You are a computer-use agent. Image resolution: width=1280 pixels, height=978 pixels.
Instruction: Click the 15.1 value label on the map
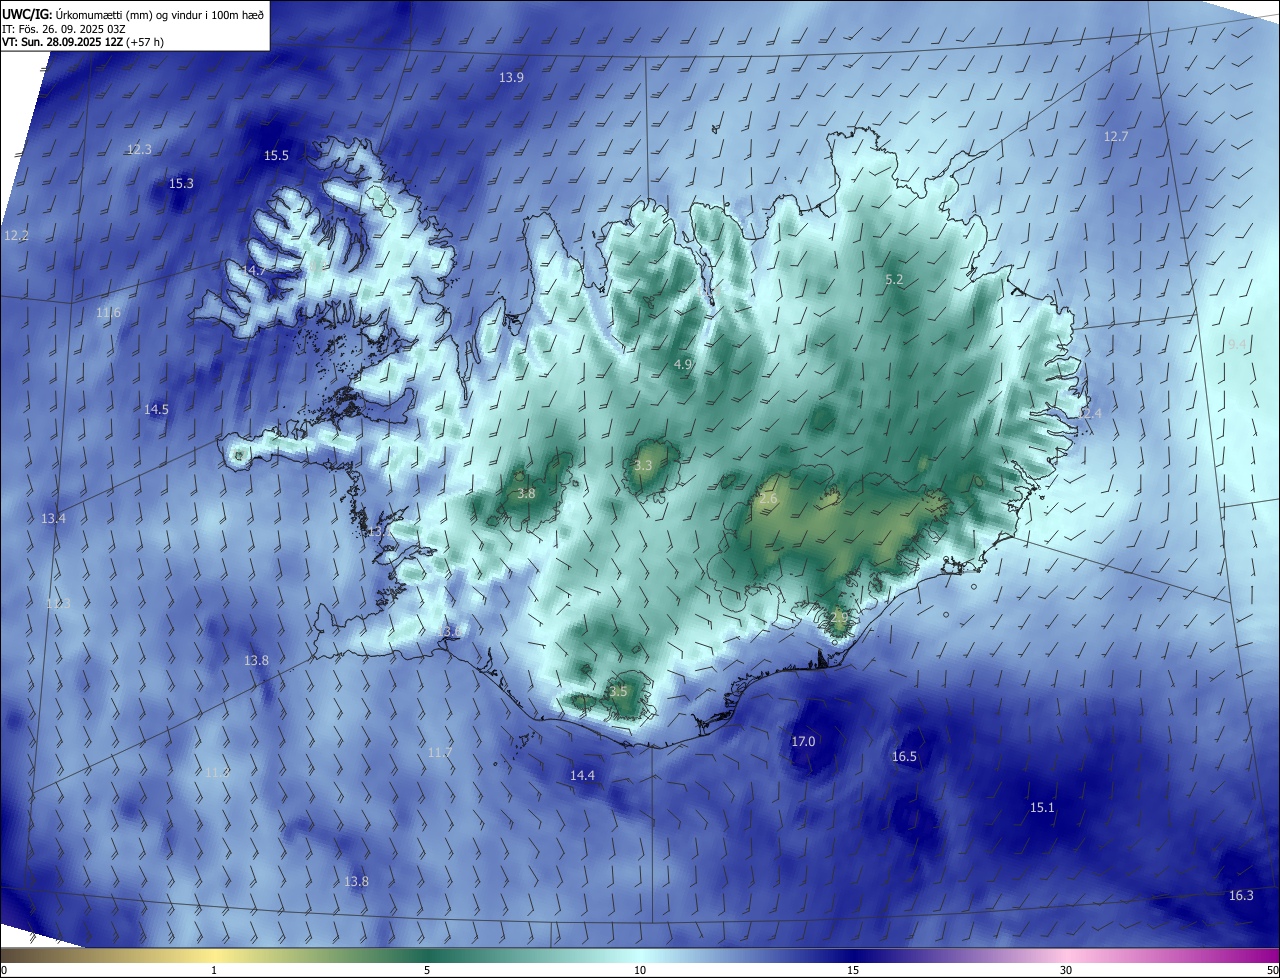1042,807
